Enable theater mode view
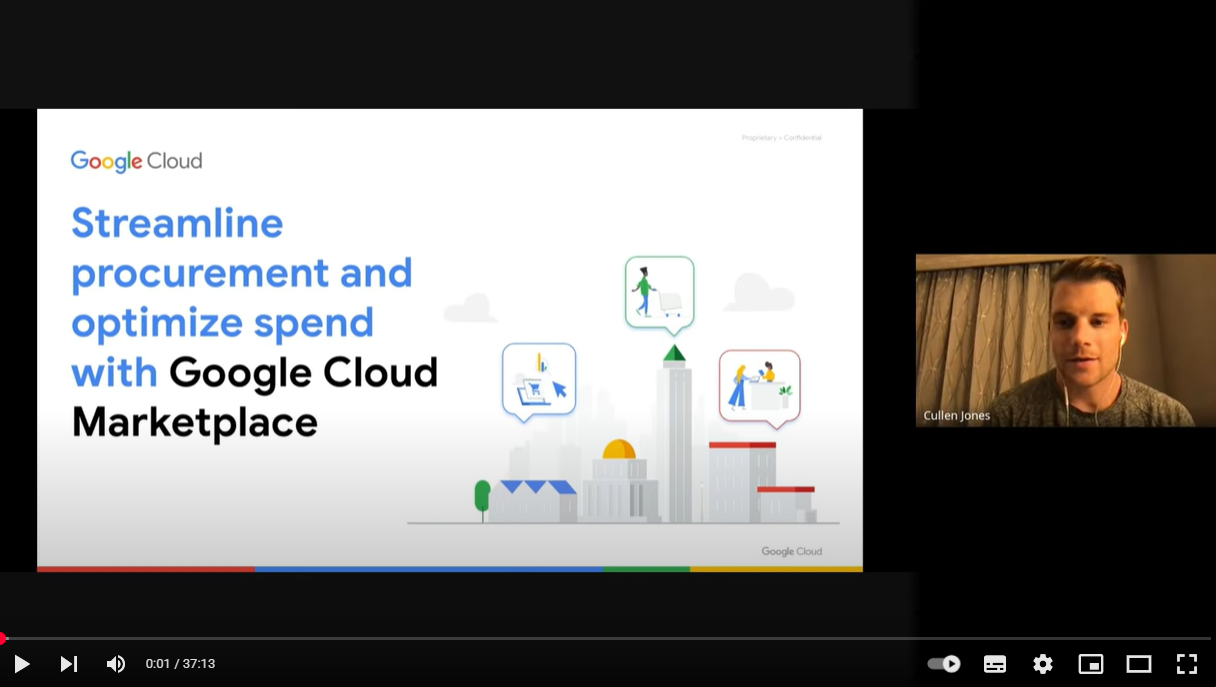 1139,664
